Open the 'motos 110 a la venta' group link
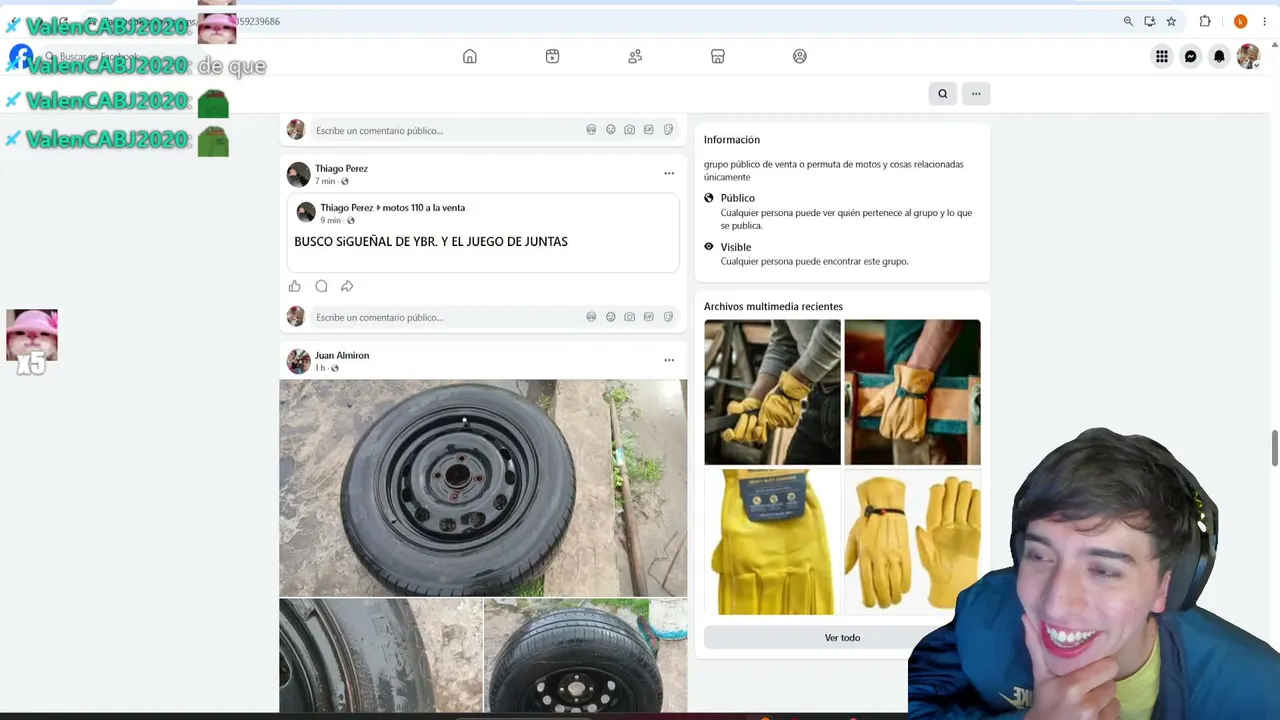 coord(424,208)
